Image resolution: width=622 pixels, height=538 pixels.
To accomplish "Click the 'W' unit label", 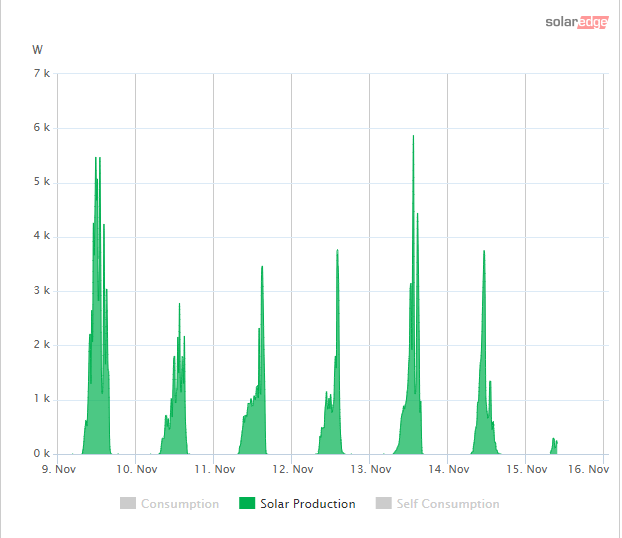I will 37,50.
